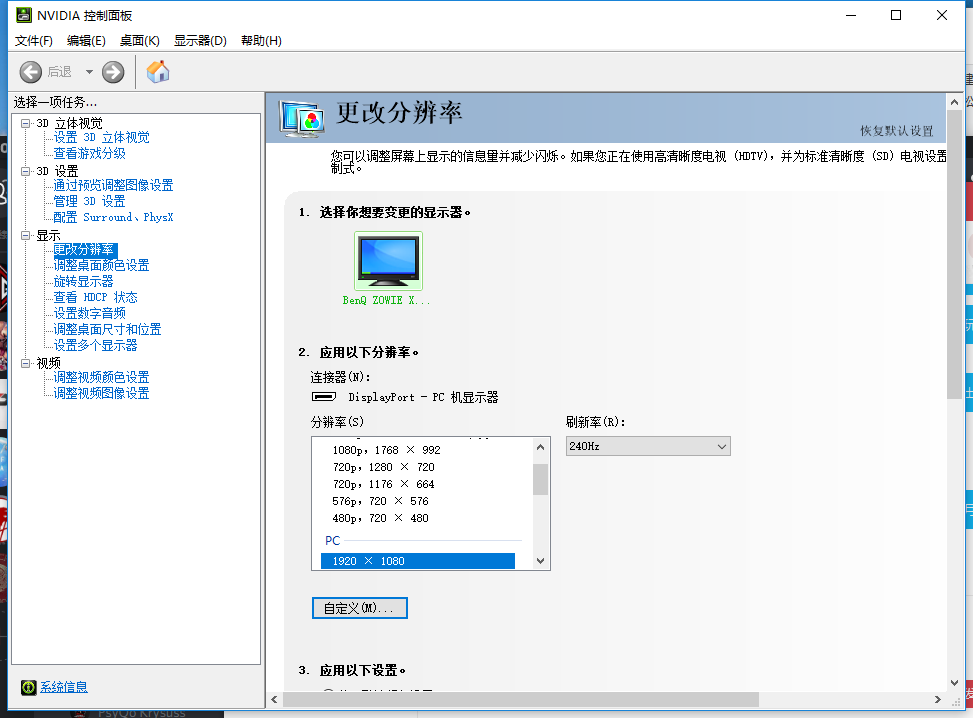Select the BenQ ZOWIE monitor icon
The image size is (973, 718).
pos(388,261)
